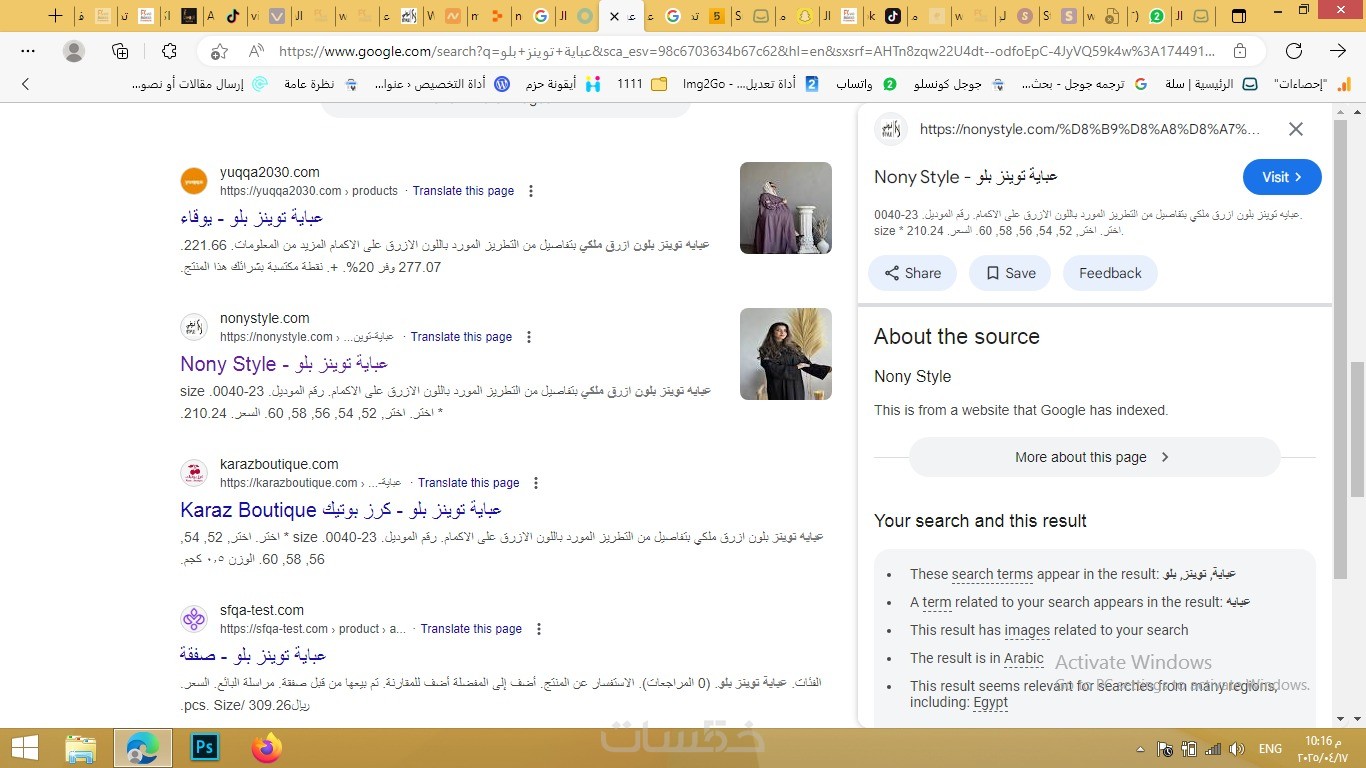The width and height of the screenshot is (1366, 768).
Task: Open the Collections icon in the toolbar
Action: pyautogui.click(x=120, y=51)
